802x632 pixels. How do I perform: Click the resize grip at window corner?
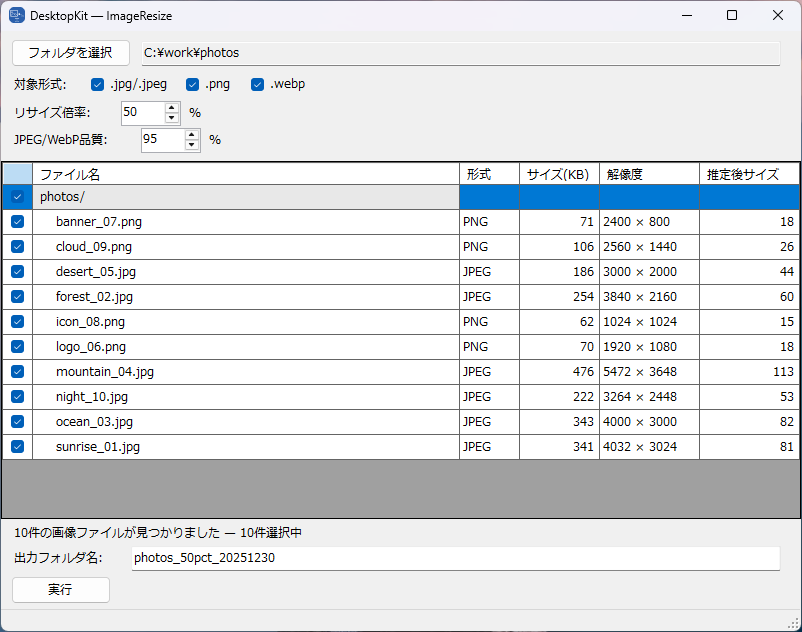tap(793, 623)
